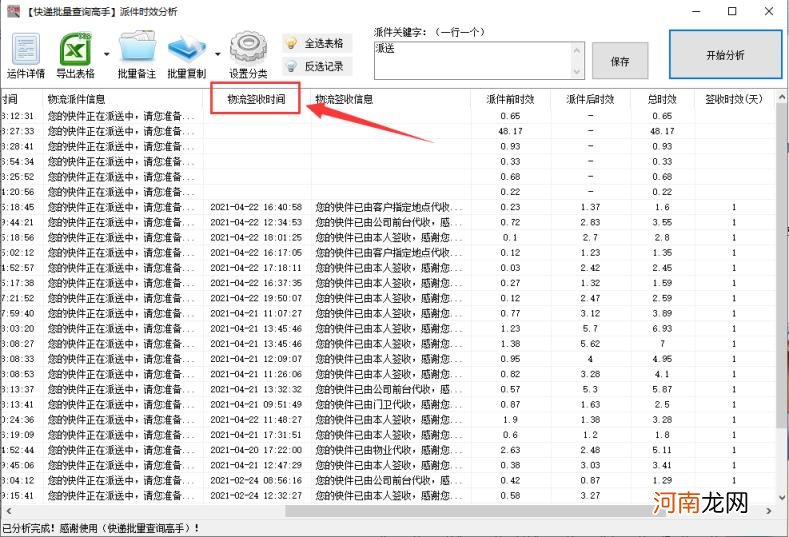Sort by 物流签收时间 column header
Image resolution: width=789 pixels, height=537 pixels.
click(x=257, y=99)
